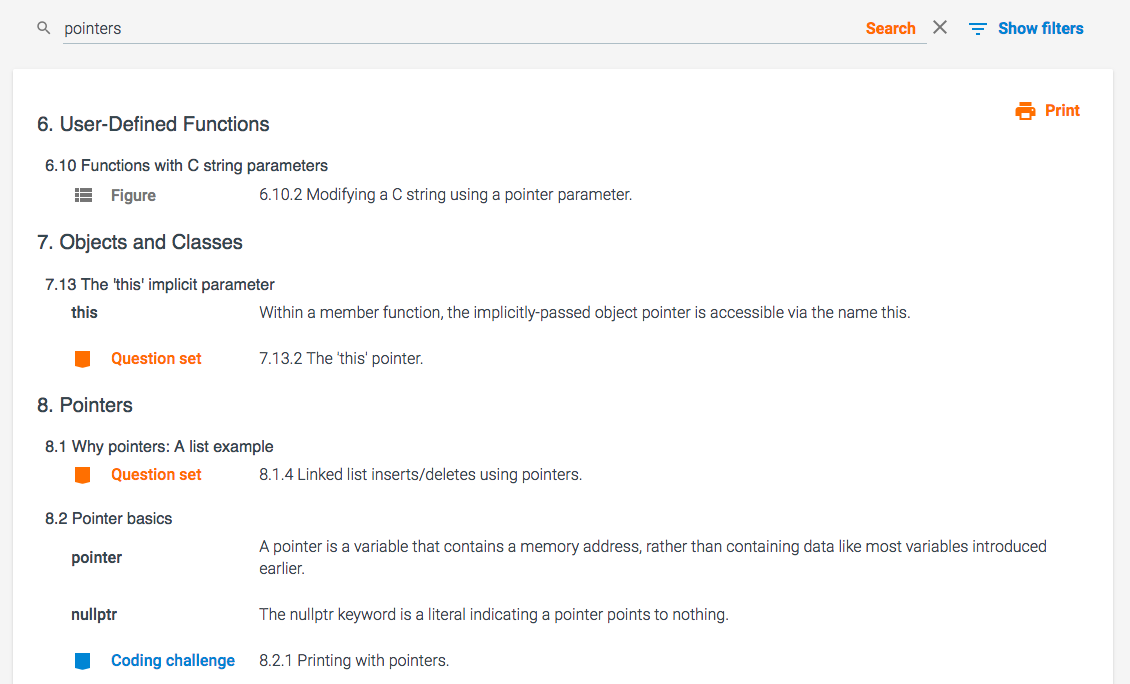Open 8.1 Why pointers: A list example
The height and width of the screenshot is (684, 1130).
[x=159, y=447]
